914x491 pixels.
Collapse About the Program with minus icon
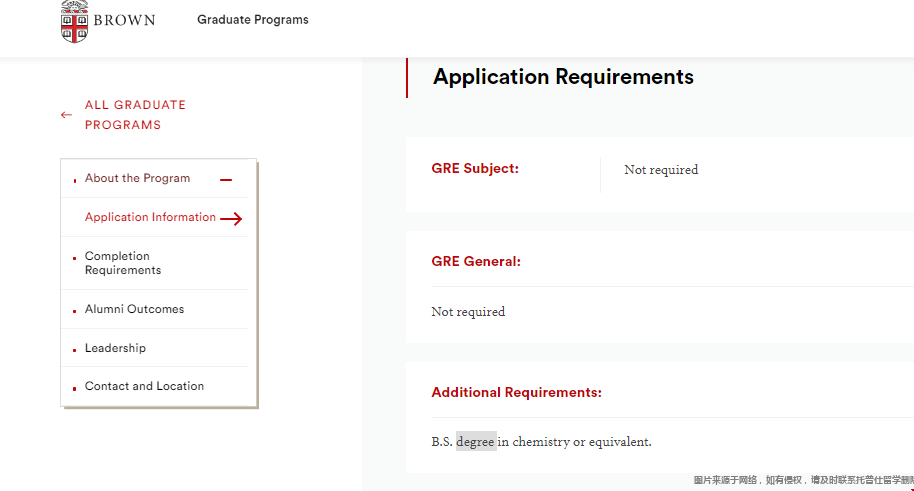pyautogui.click(x=226, y=180)
